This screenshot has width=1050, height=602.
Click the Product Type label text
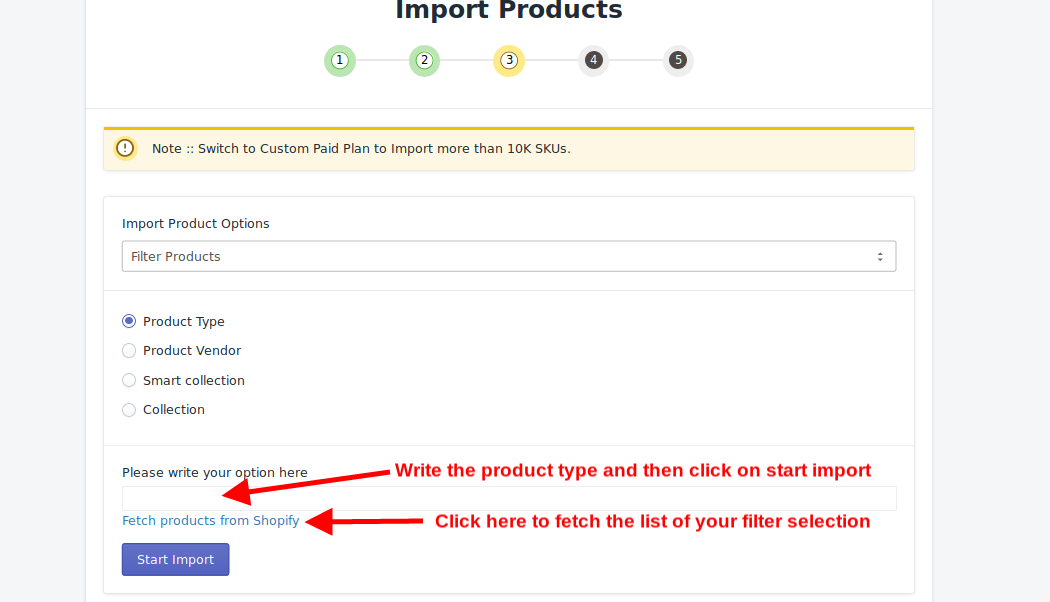[183, 321]
